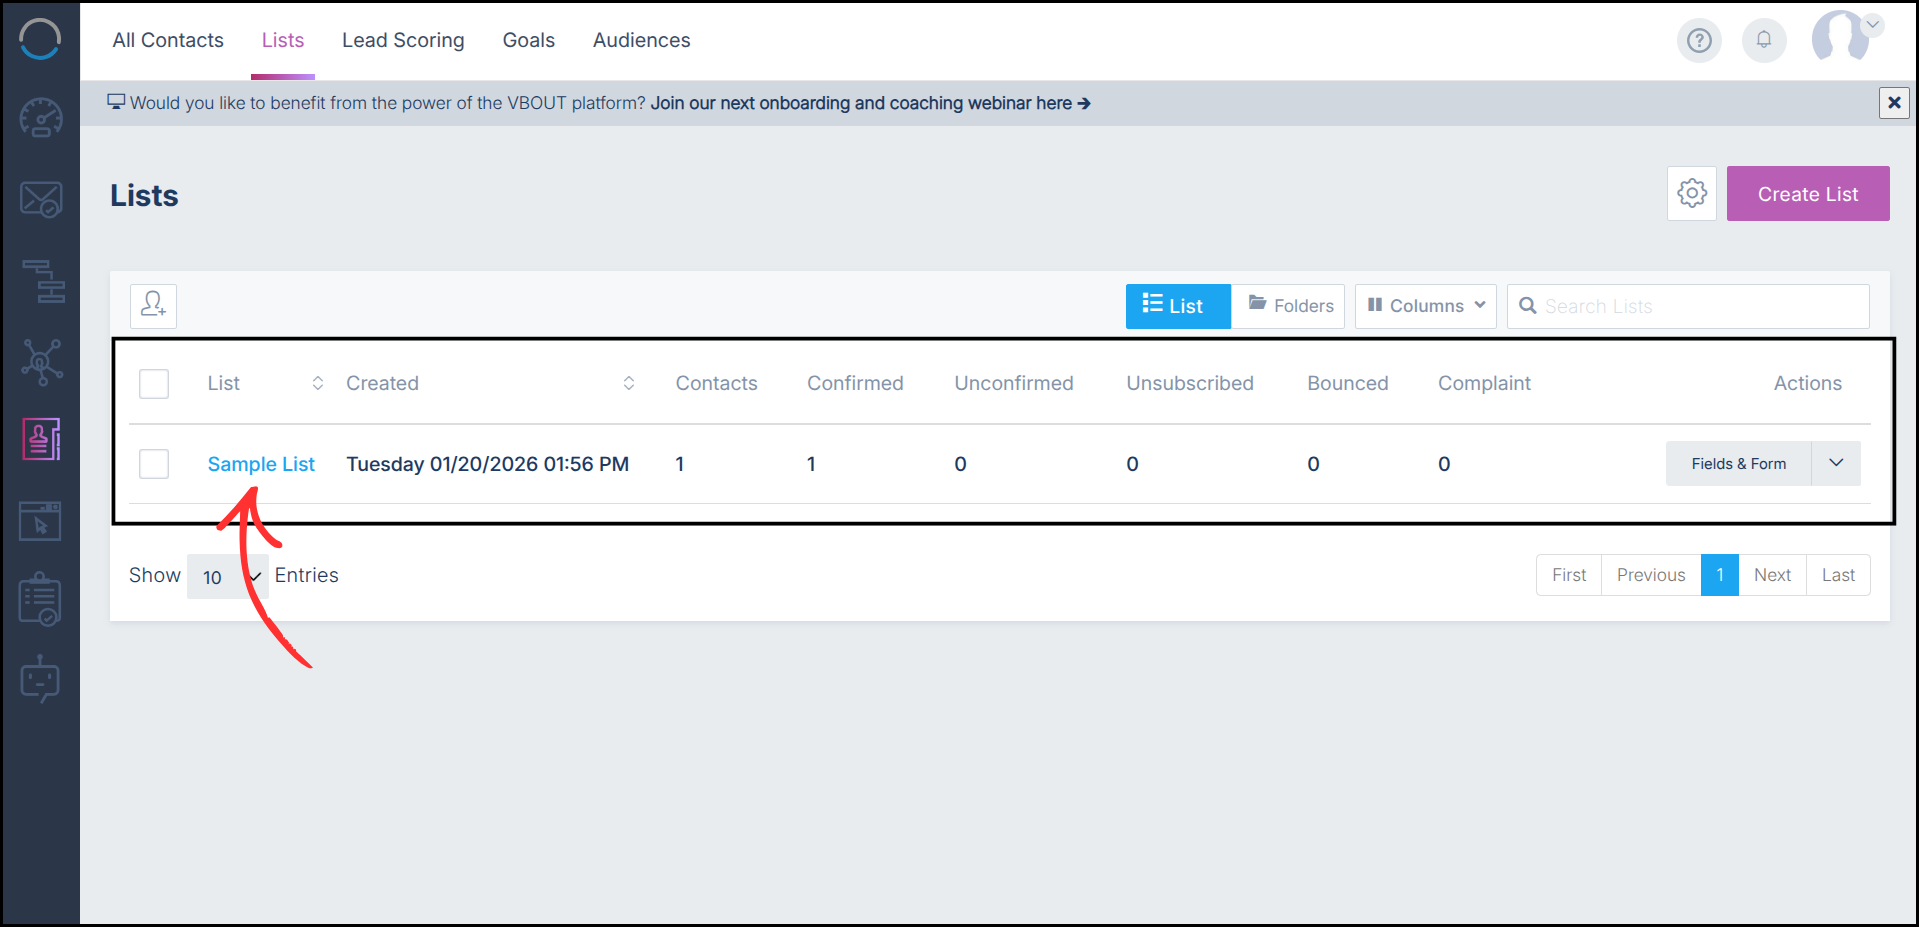Open the help question mark icon
The width and height of the screenshot is (1919, 927).
[x=1699, y=40]
